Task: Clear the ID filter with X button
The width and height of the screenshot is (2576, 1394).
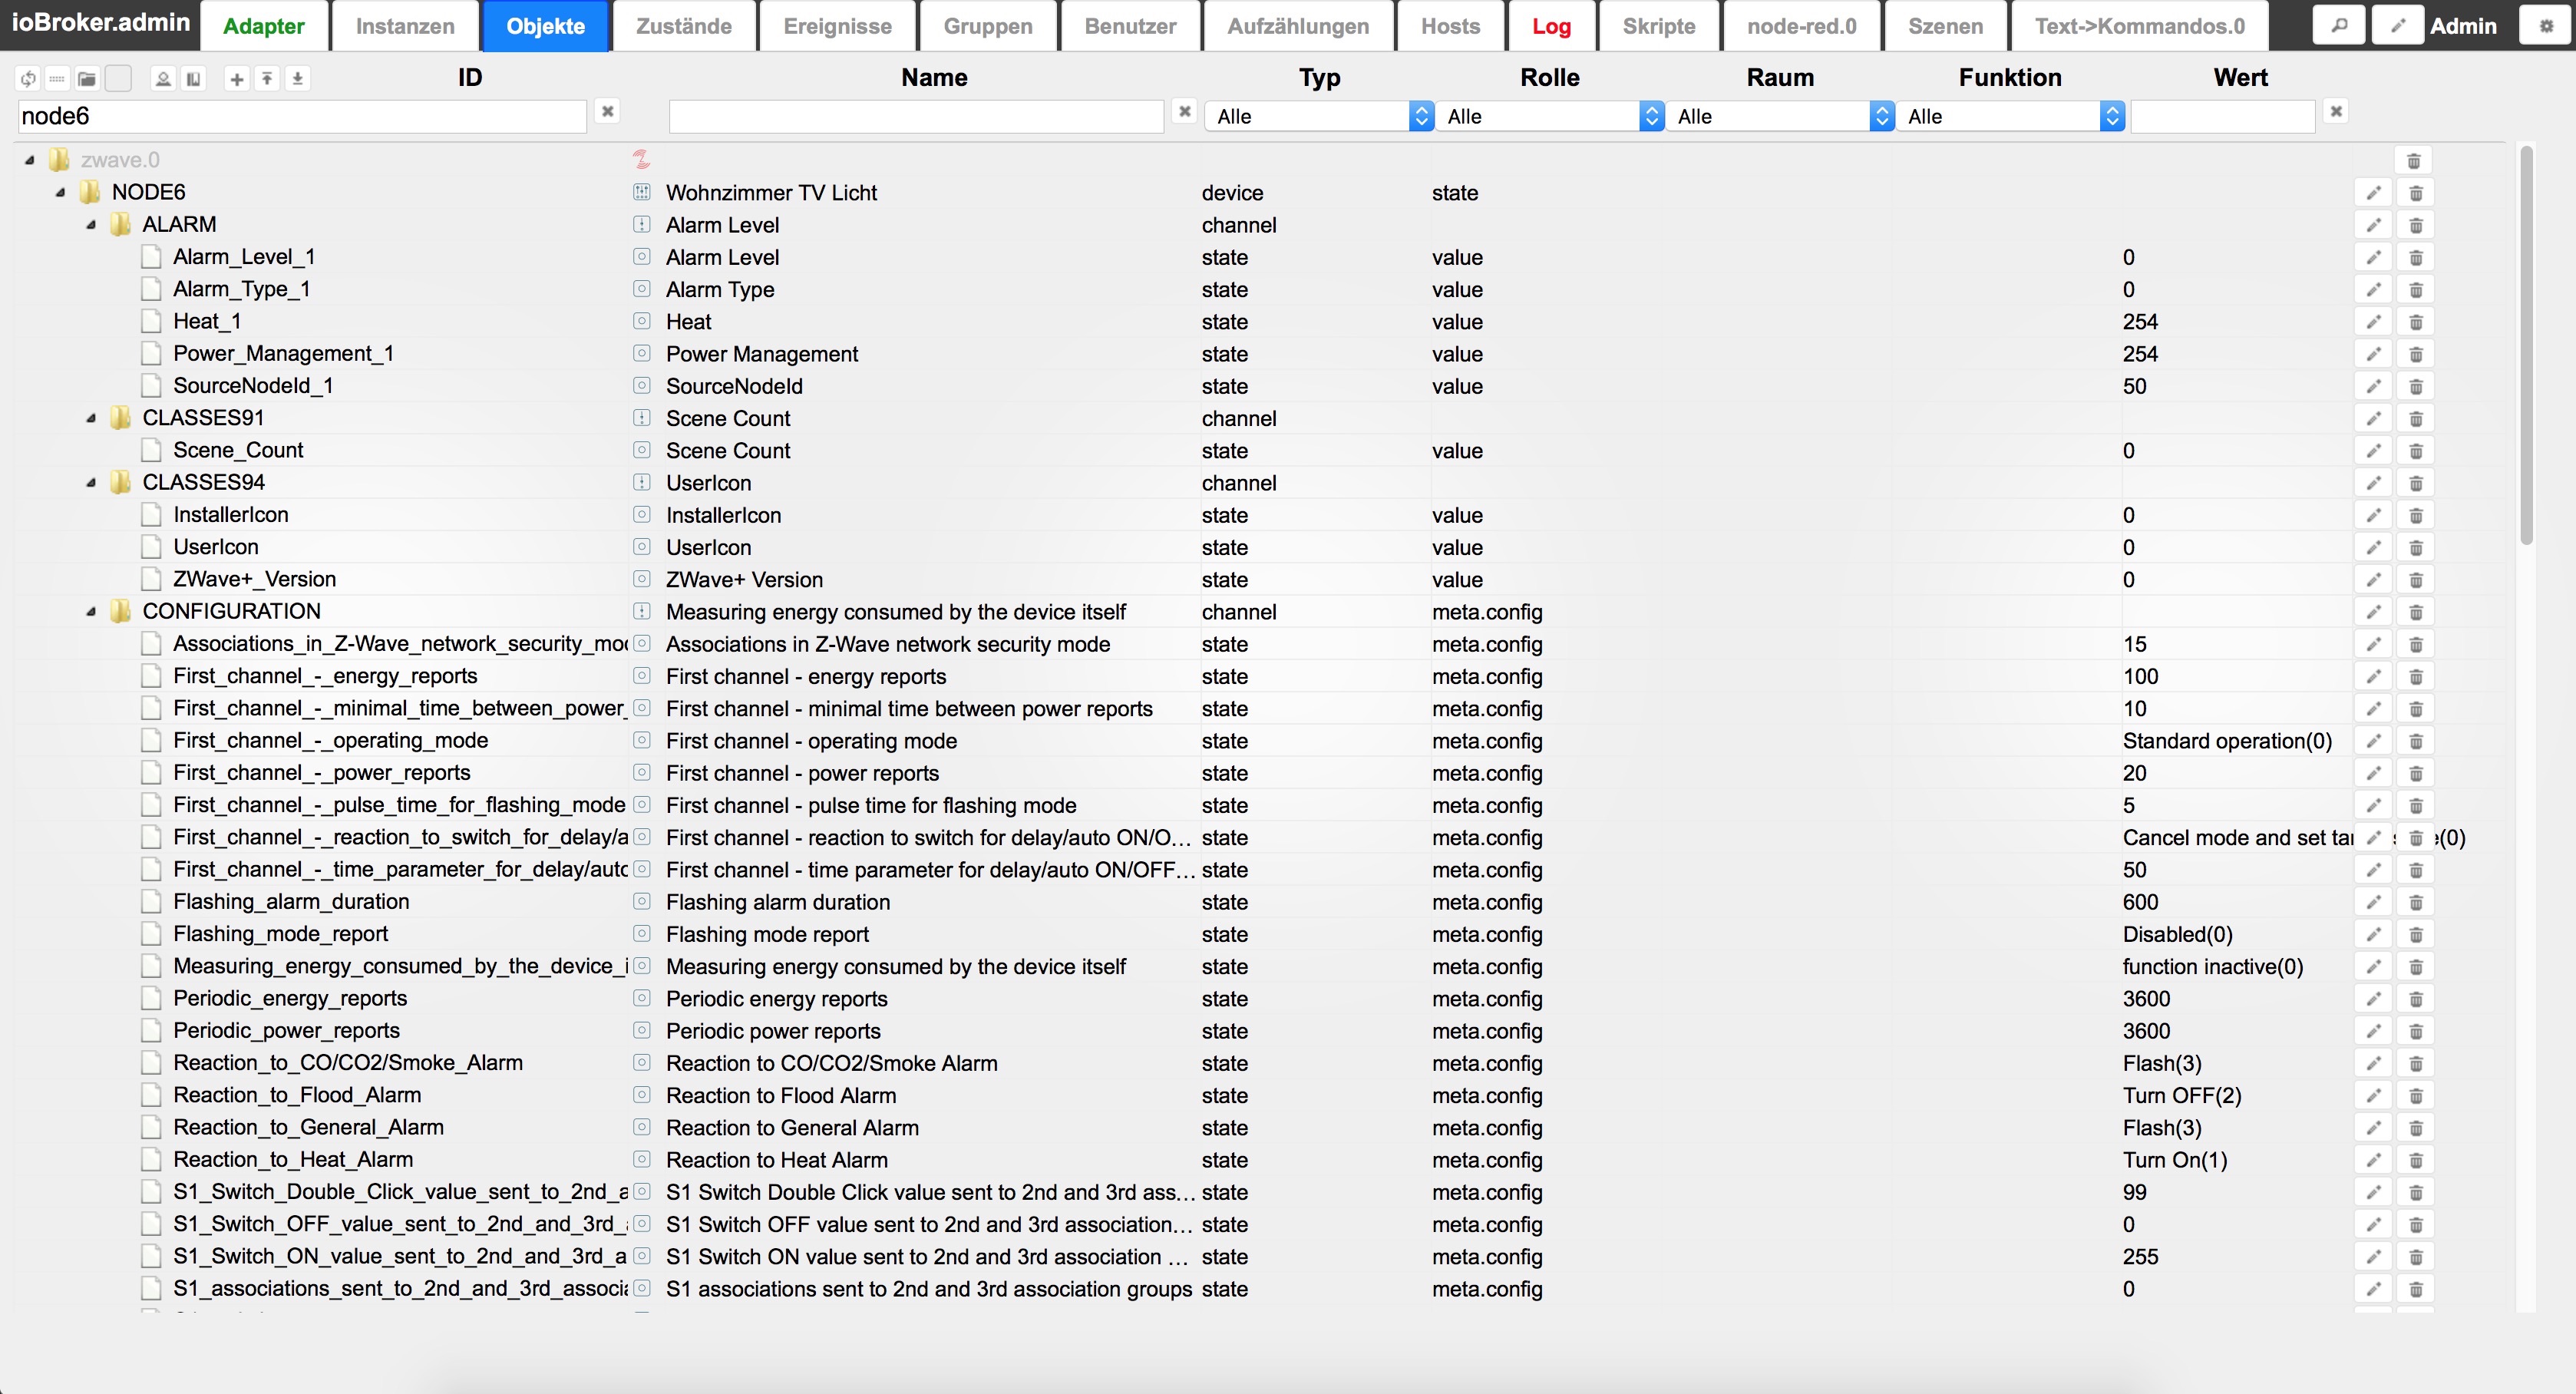Action: (607, 111)
